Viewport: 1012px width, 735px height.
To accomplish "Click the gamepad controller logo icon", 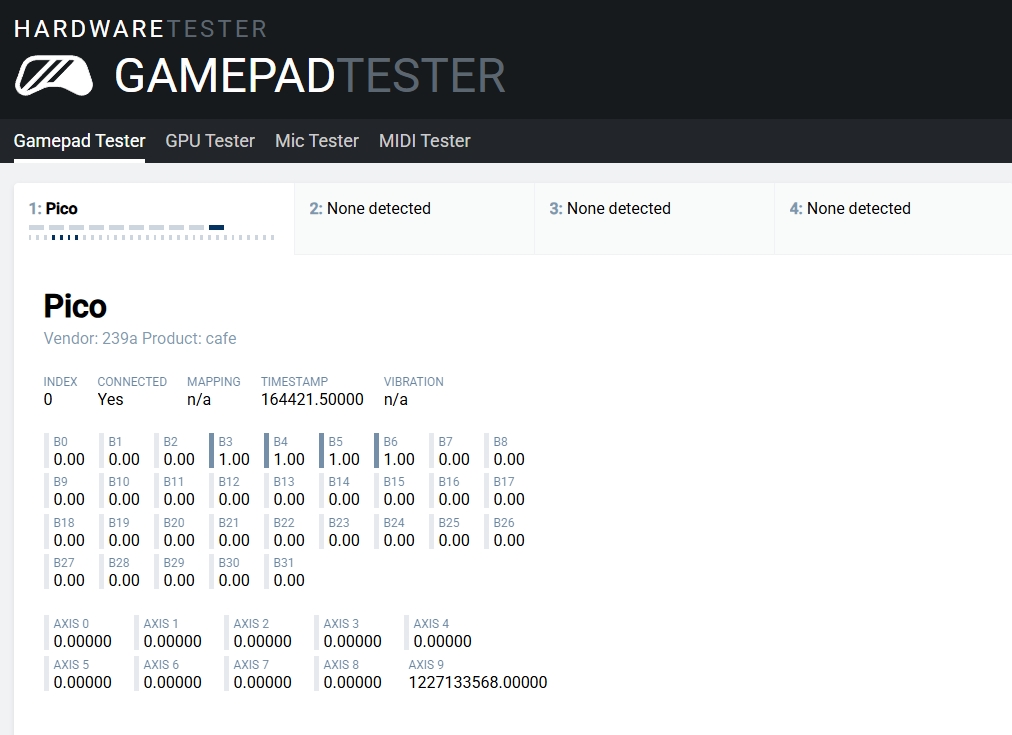I will (54, 76).
